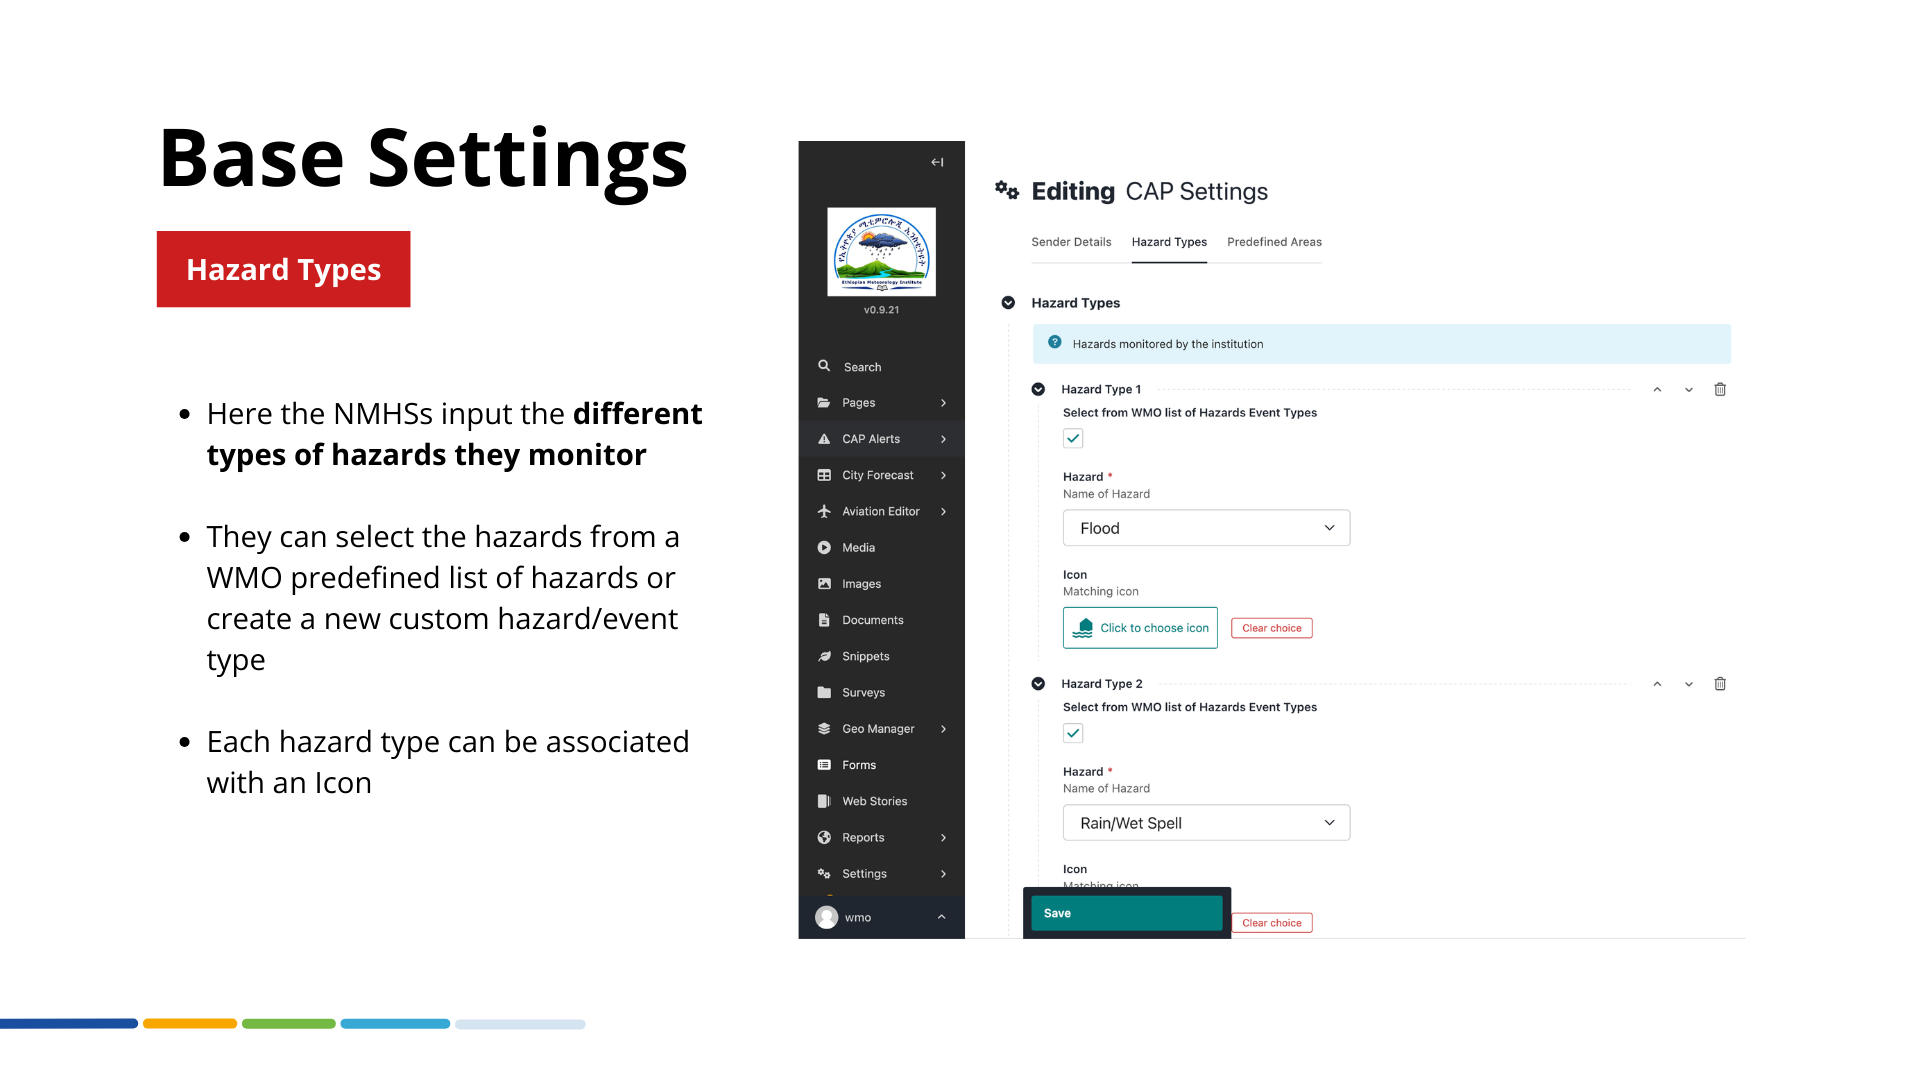Delete Hazard Type 1 with trash icon
This screenshot has height=1080, width=1920.
pyautogui.click(x=1720, y=389)
